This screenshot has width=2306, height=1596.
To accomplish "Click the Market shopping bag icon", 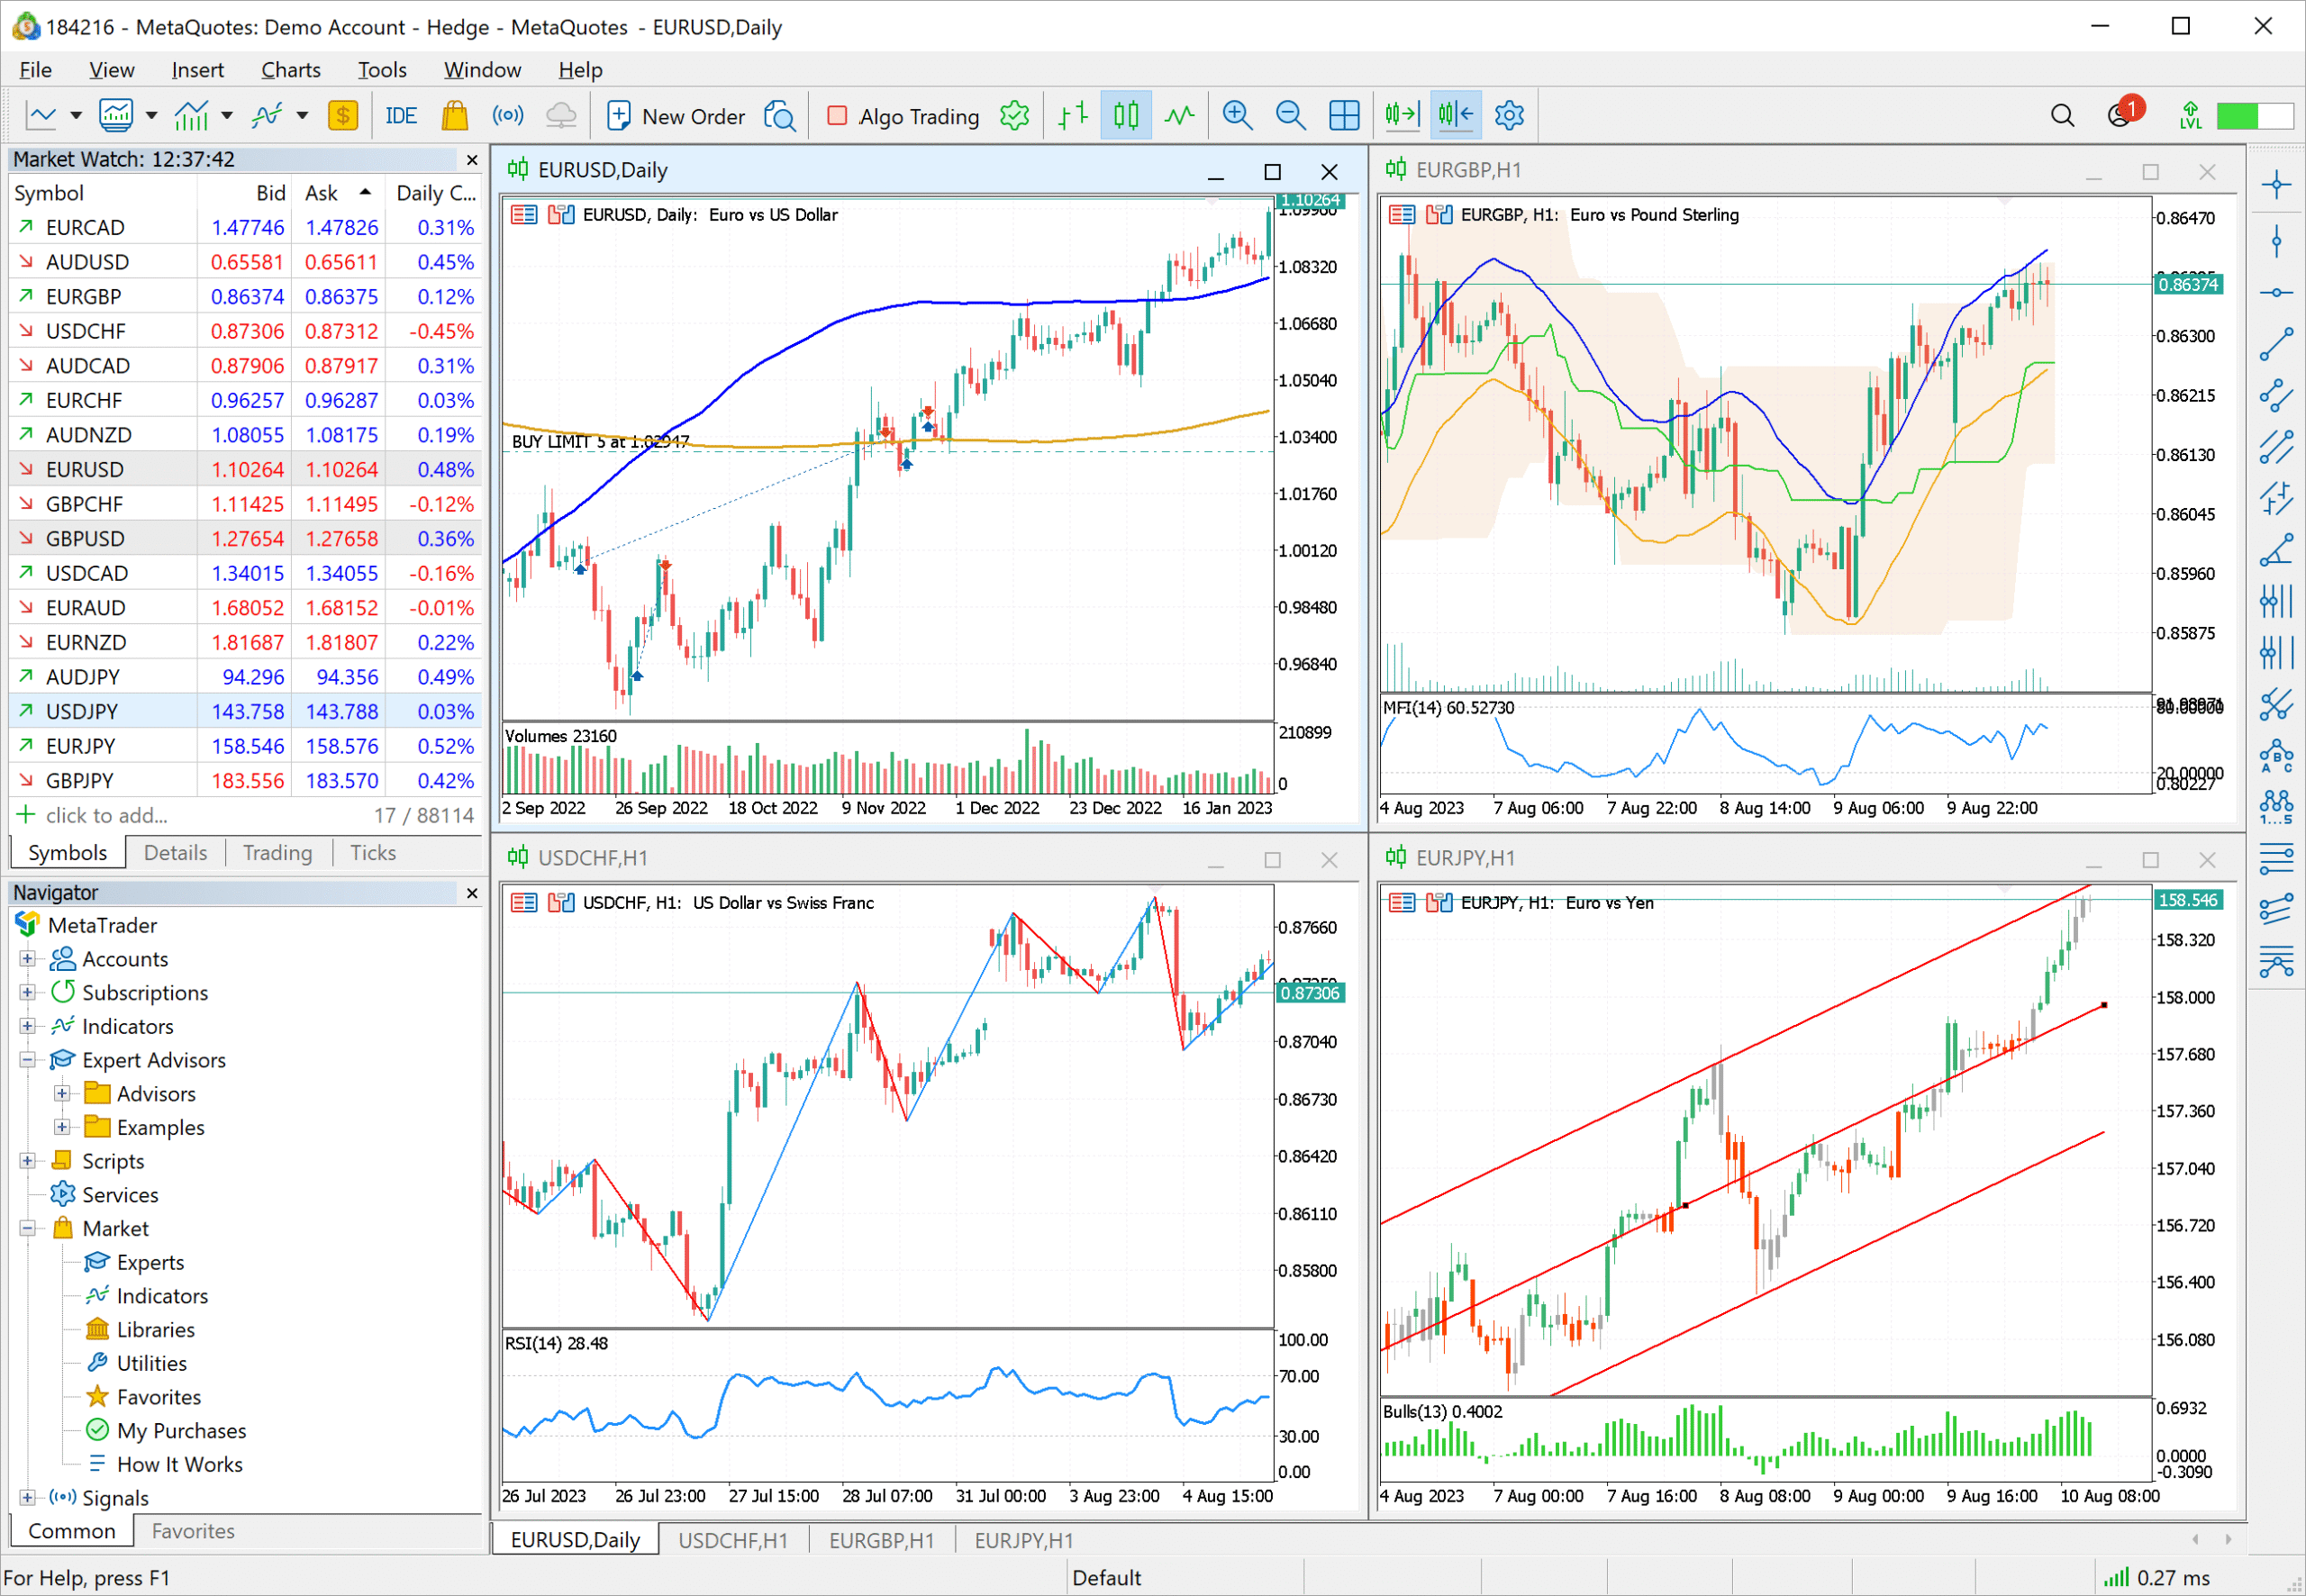I will pos(455,116).
